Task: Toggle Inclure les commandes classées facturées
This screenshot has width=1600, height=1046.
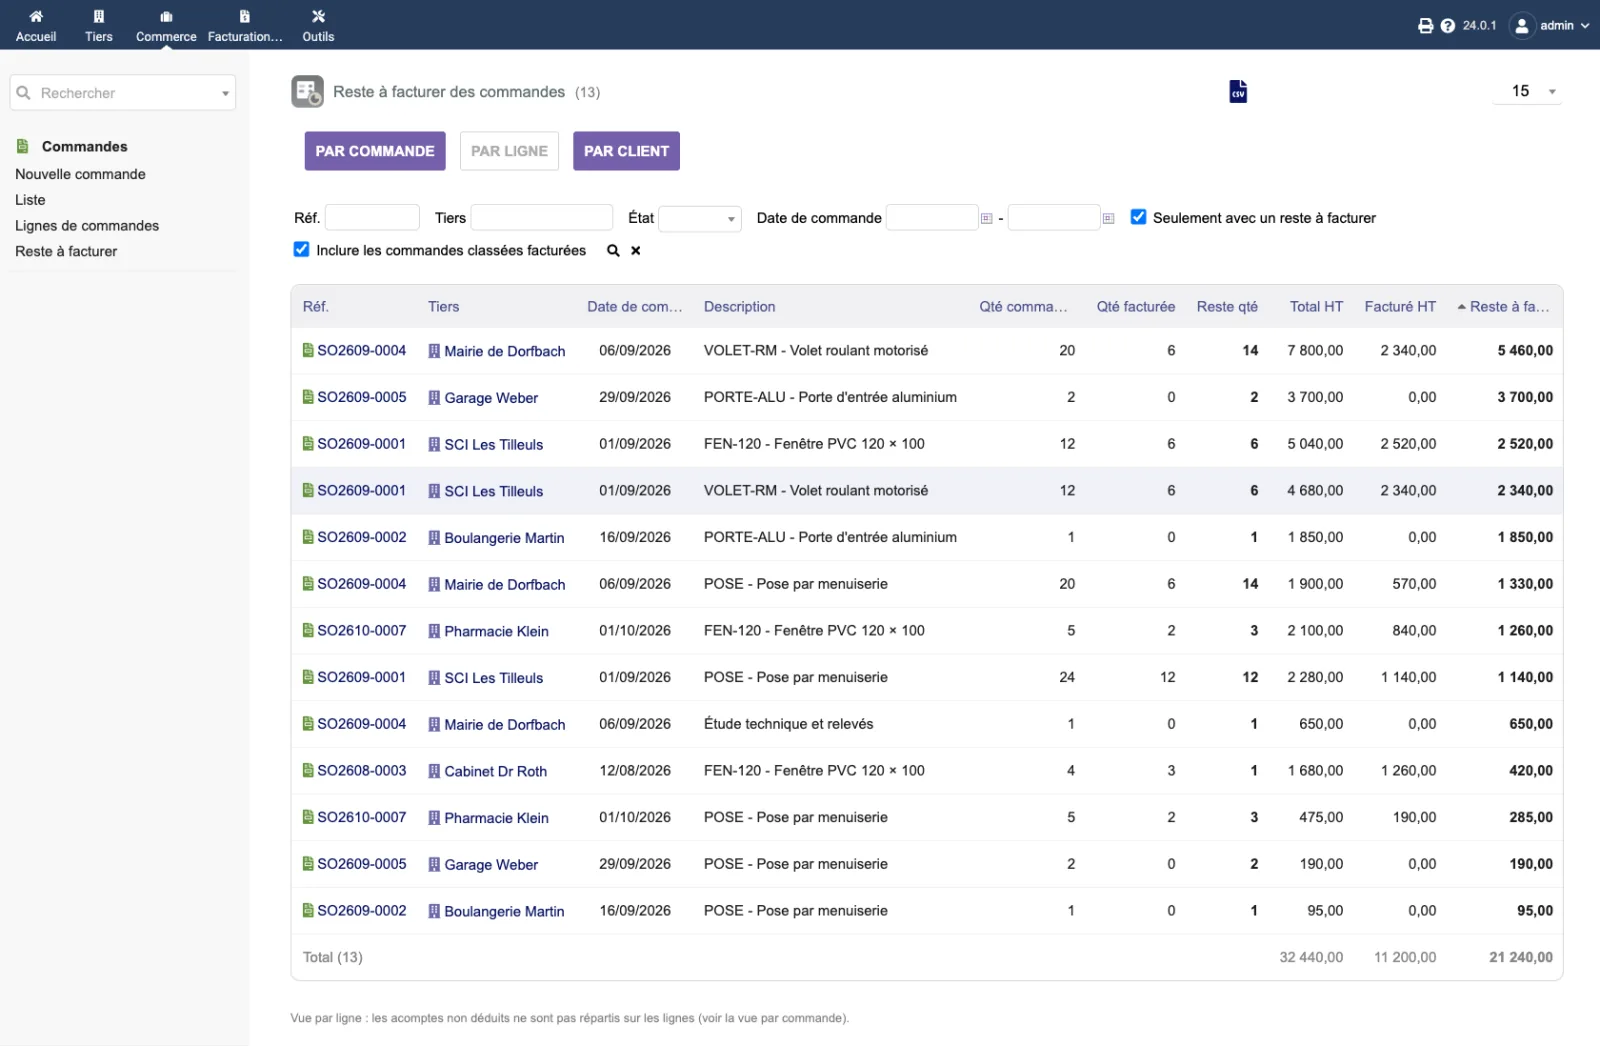Action: click(x=301, y=249)
